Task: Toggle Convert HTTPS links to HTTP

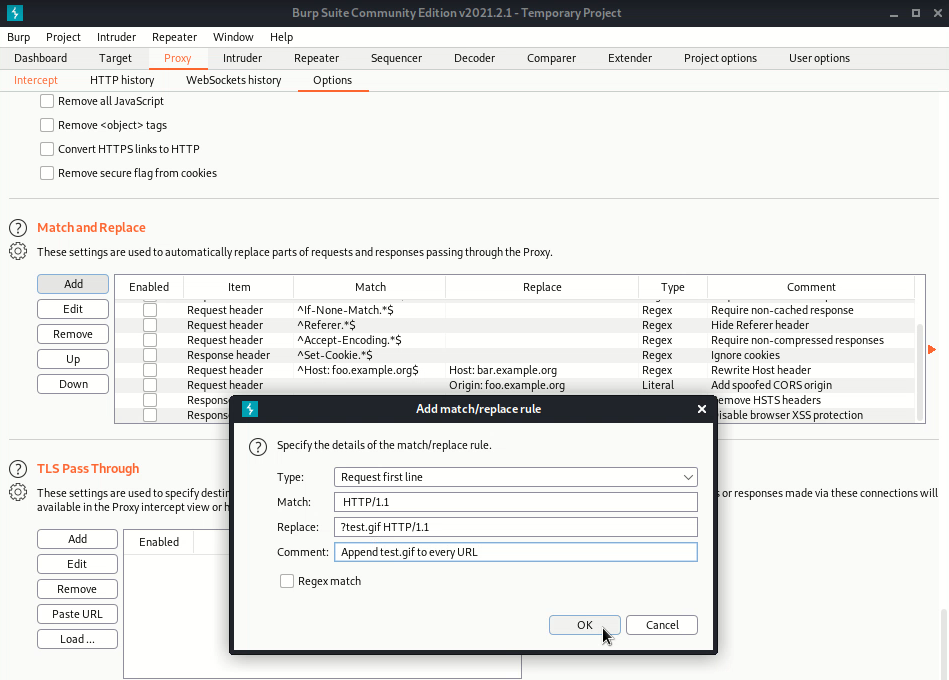Action: pos(47,149)
